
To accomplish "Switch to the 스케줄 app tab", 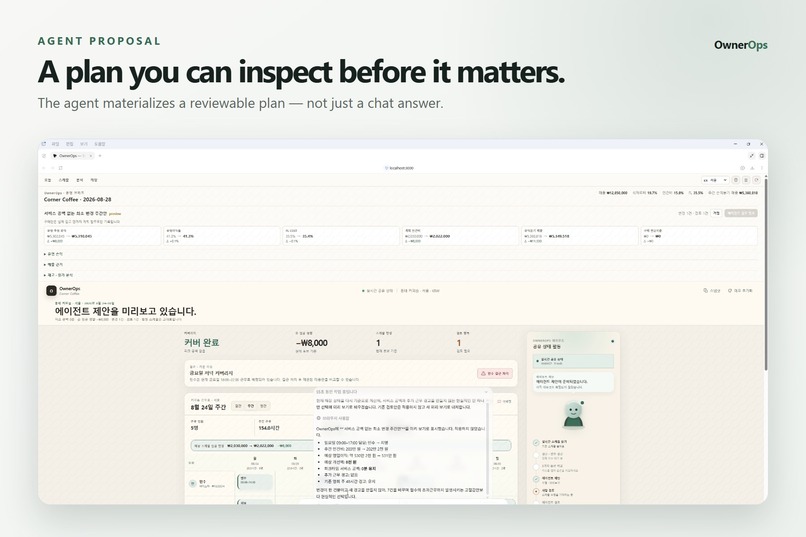I will 64,180.
